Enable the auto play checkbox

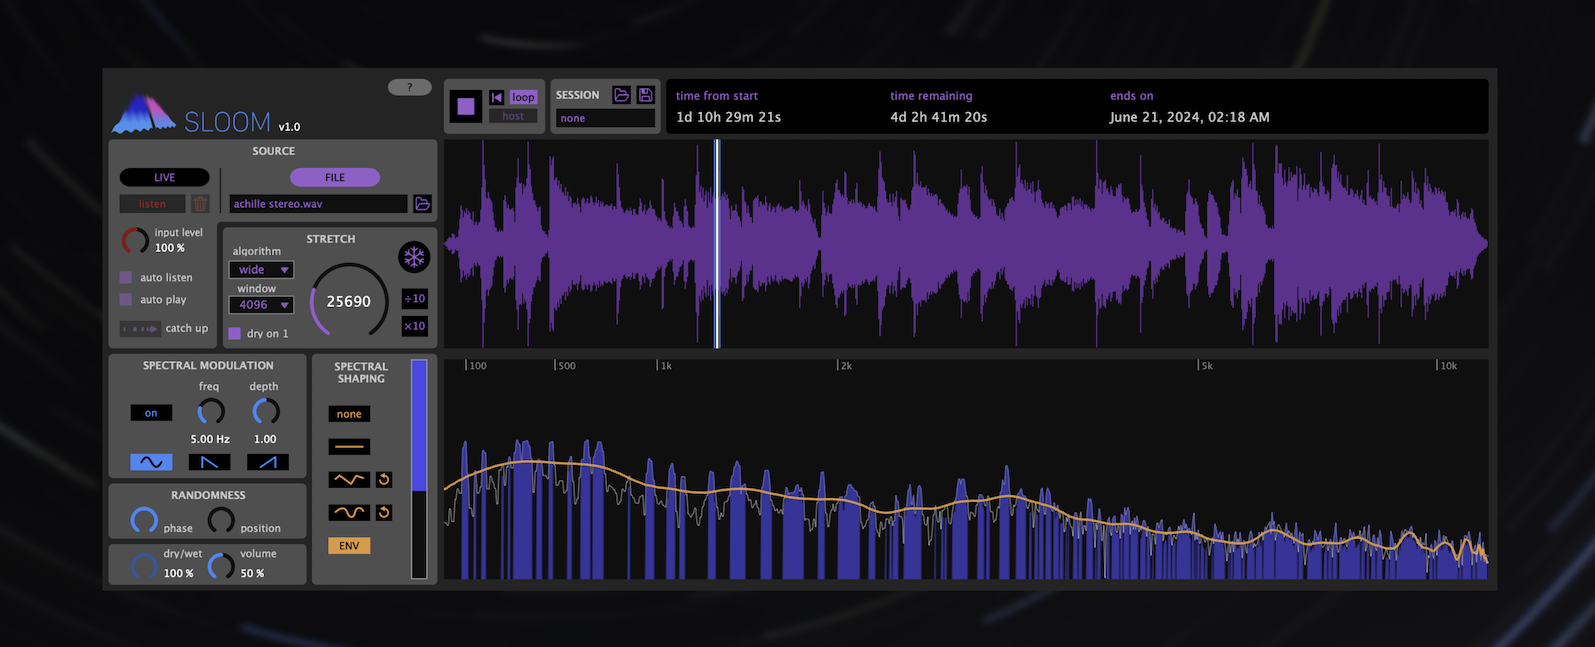click(x=126, y=300)
